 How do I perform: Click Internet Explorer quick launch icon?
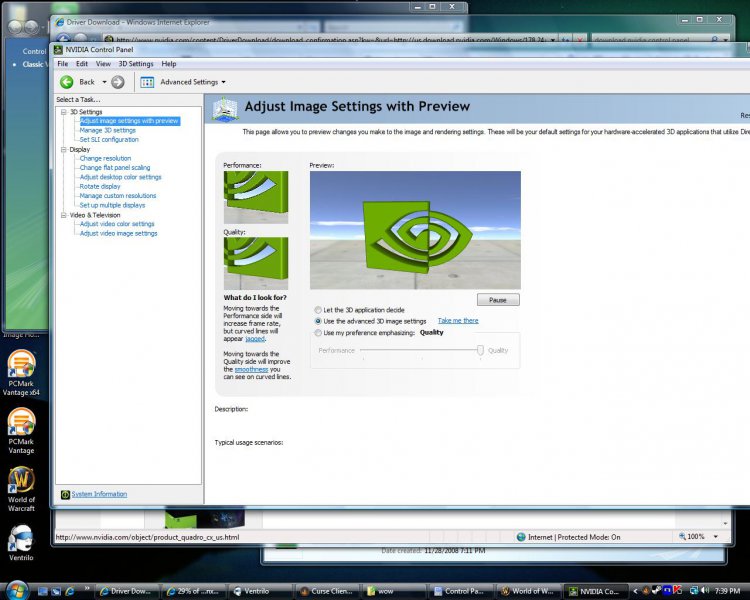(x=70, y=591)
